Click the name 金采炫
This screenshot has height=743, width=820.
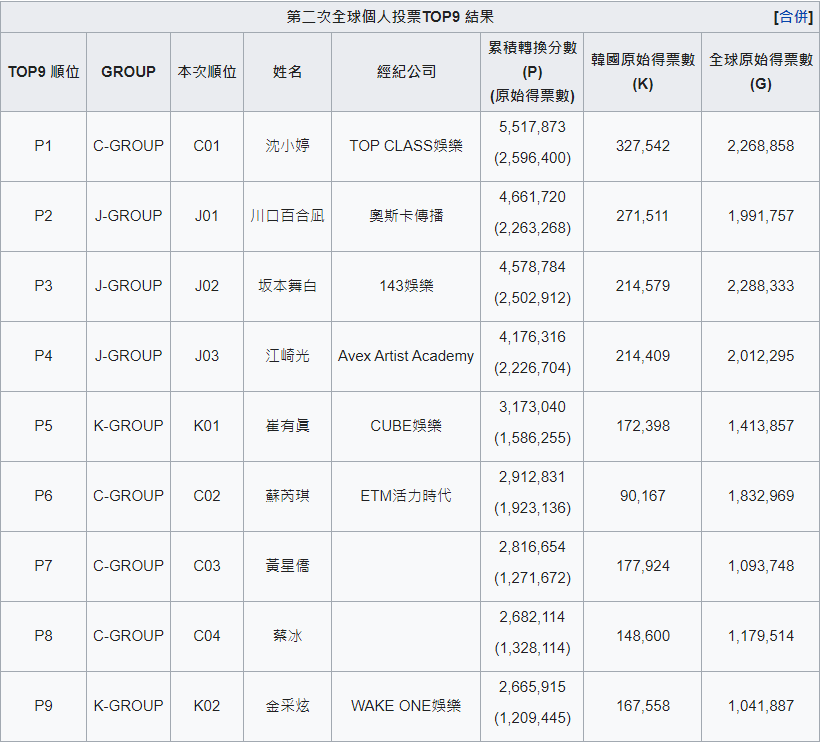(x=287, y=706)
